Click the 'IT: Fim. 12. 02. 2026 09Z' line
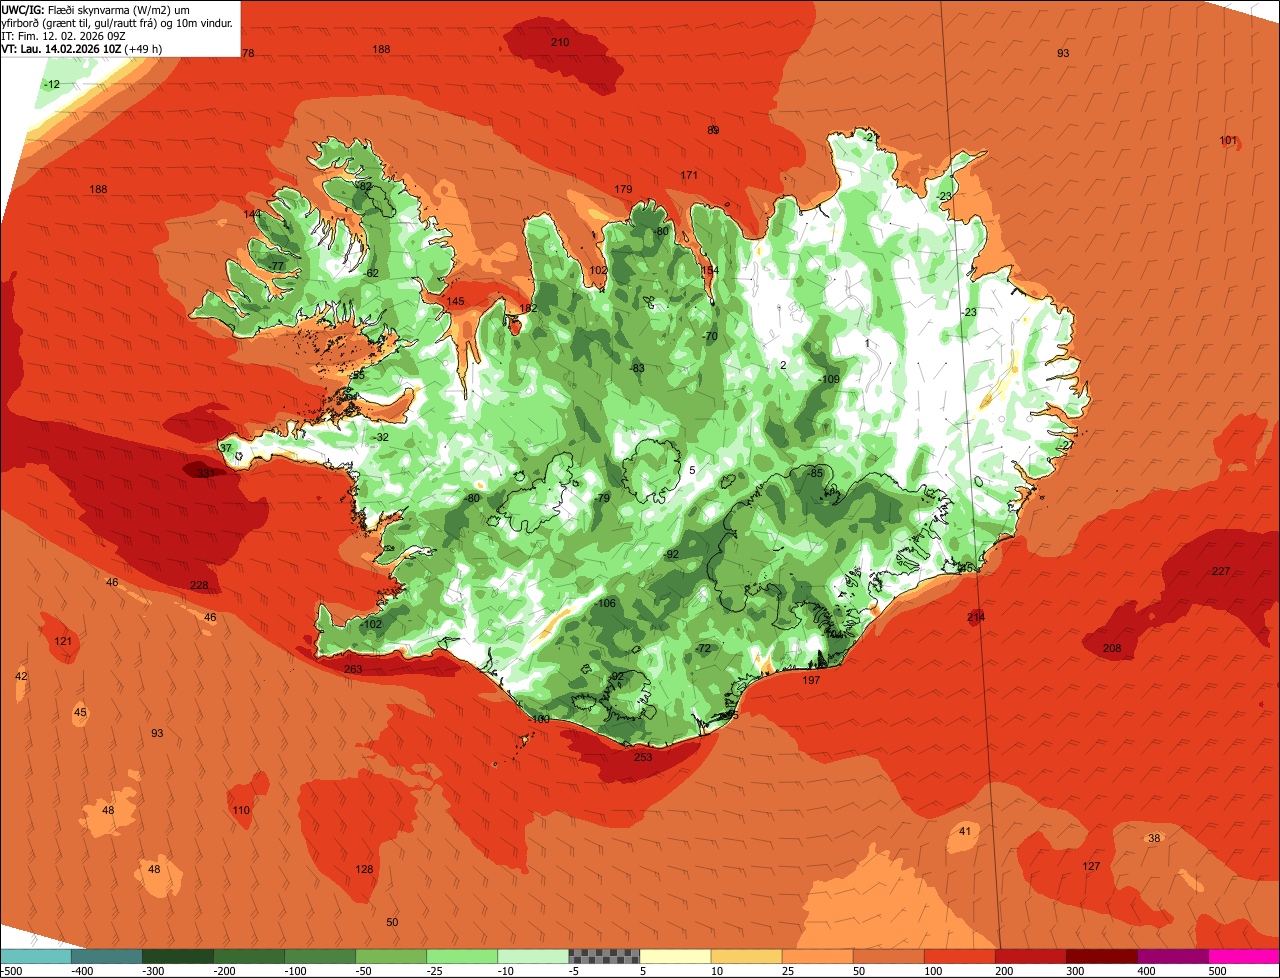Image resolution: width=1280 pixels, height=978 pixels. [62, 36]
